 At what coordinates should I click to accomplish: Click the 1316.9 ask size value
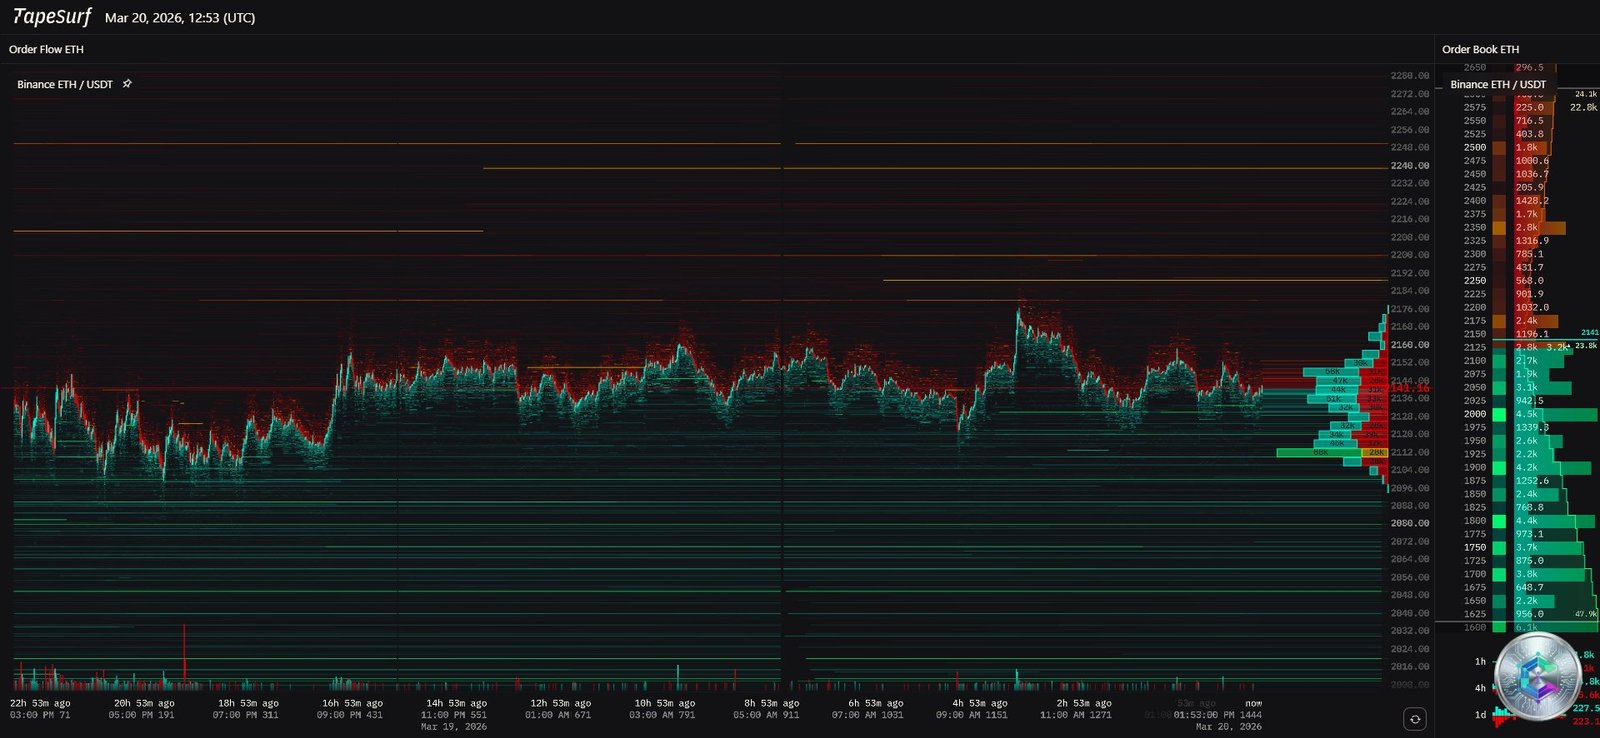(x=1531, y=240)
